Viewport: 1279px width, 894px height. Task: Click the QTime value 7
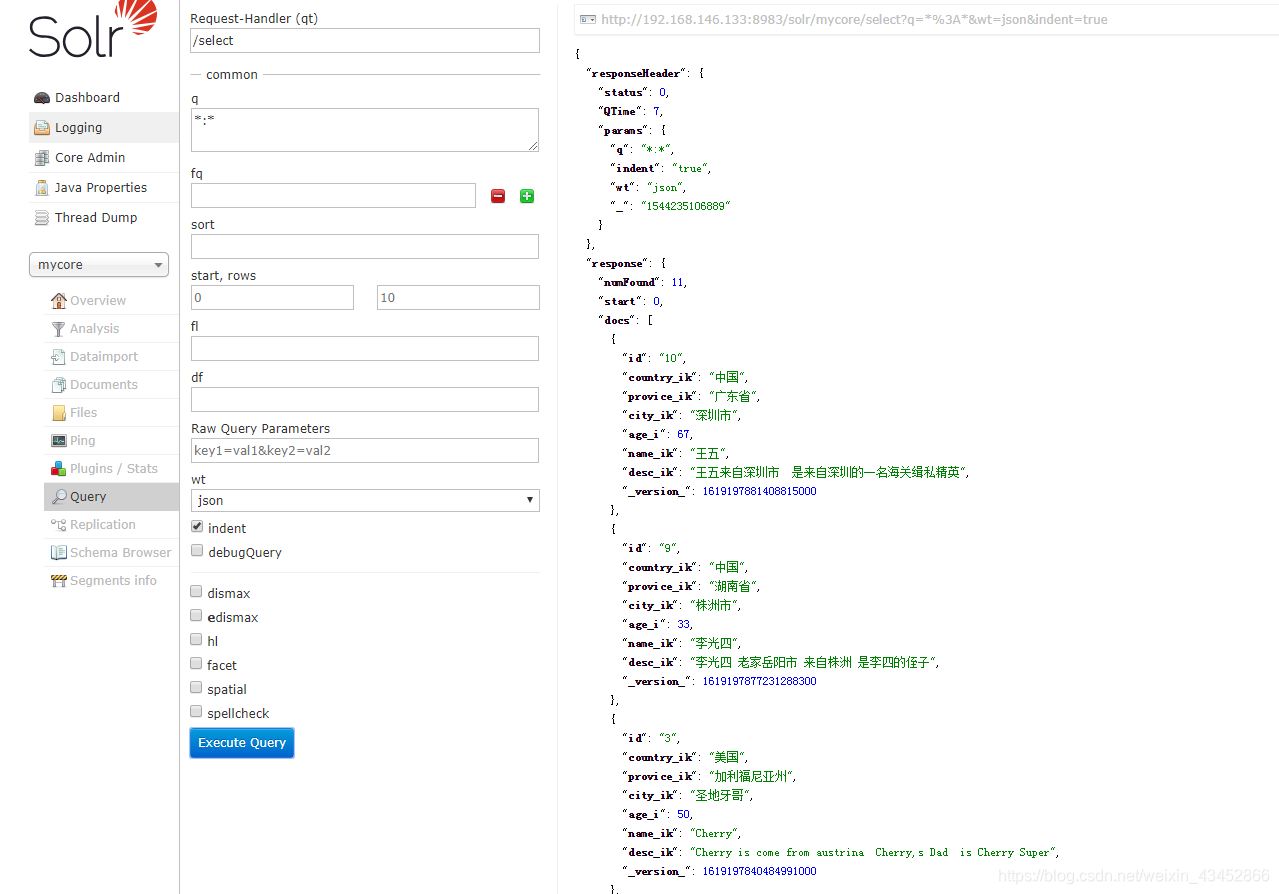pyautogui.click(x=656, y=112)
